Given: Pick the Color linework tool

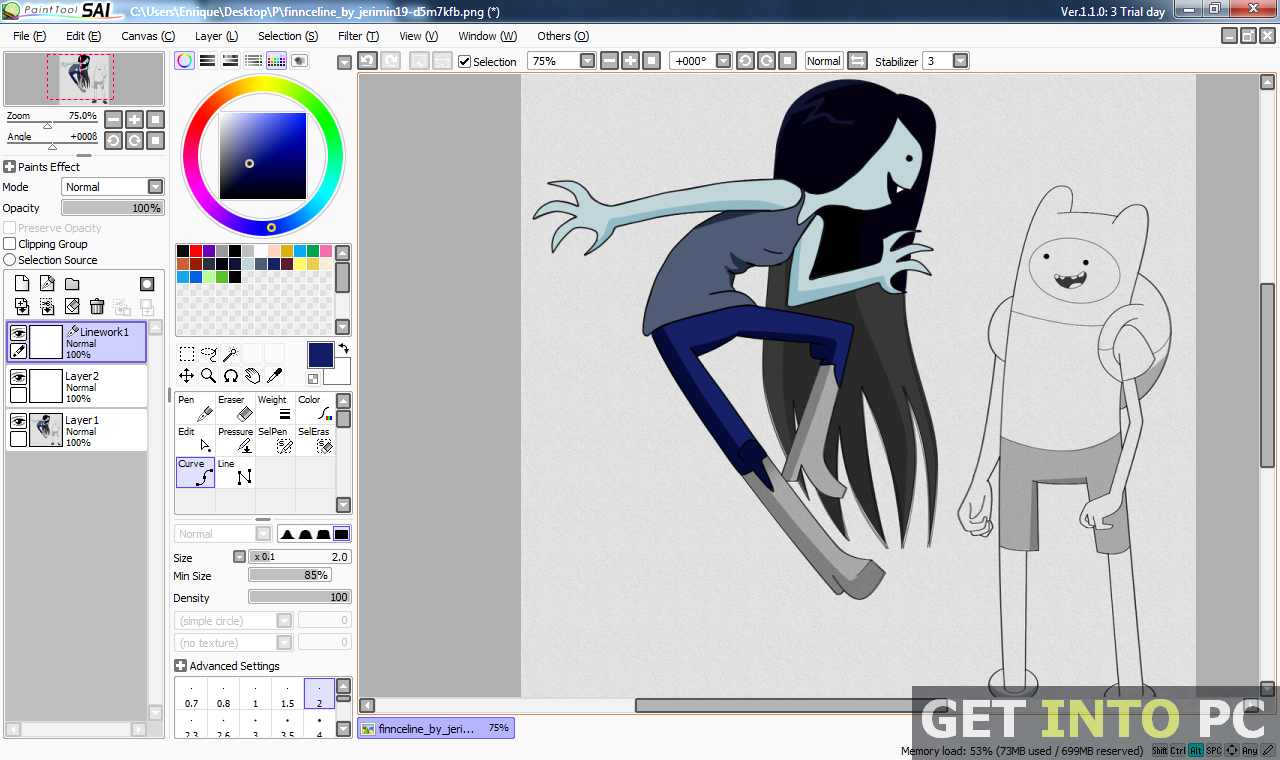Looking at the screenshot, I should pos(315,408).
